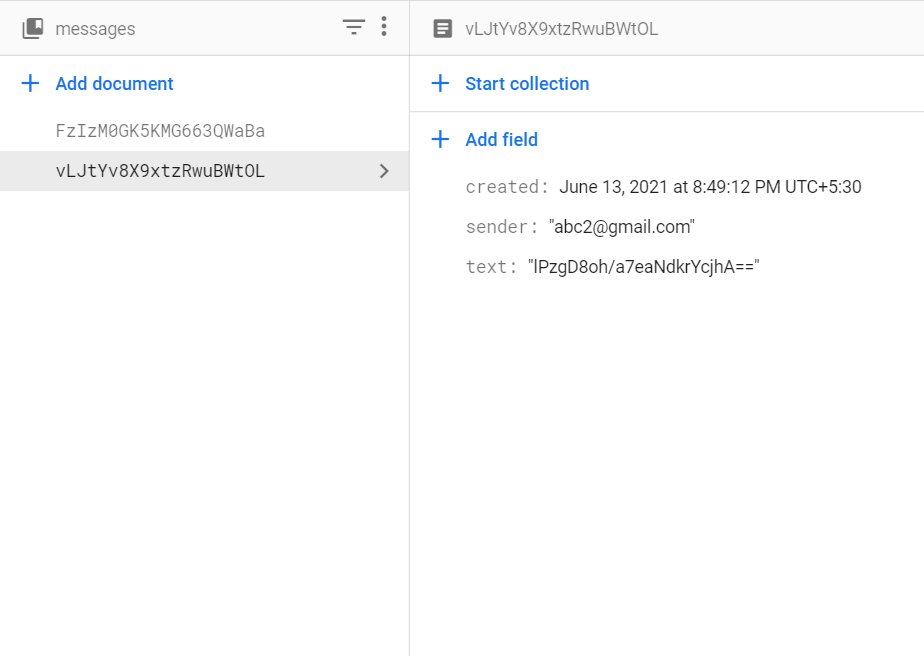Select the filter list icon in messages header
Viewport: 924px width, 656px height.
click(x=353, y=27)
